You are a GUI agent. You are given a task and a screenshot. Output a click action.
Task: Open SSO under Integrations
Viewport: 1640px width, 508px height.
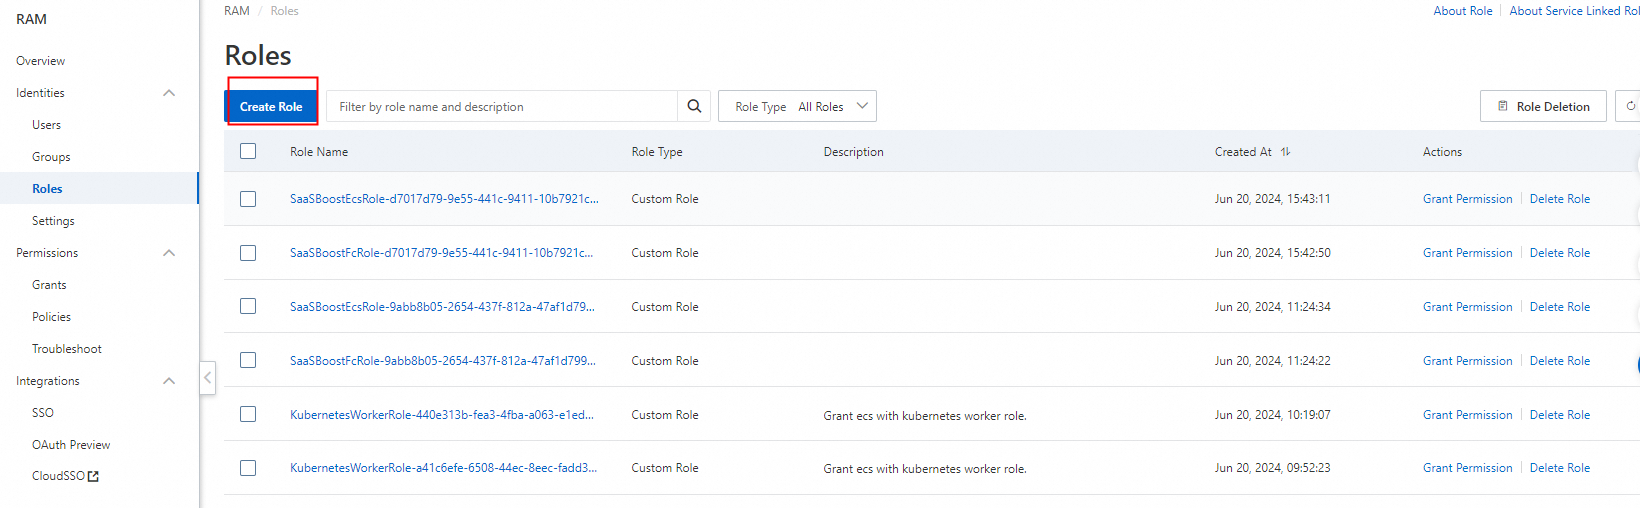(x=43, y=413)
